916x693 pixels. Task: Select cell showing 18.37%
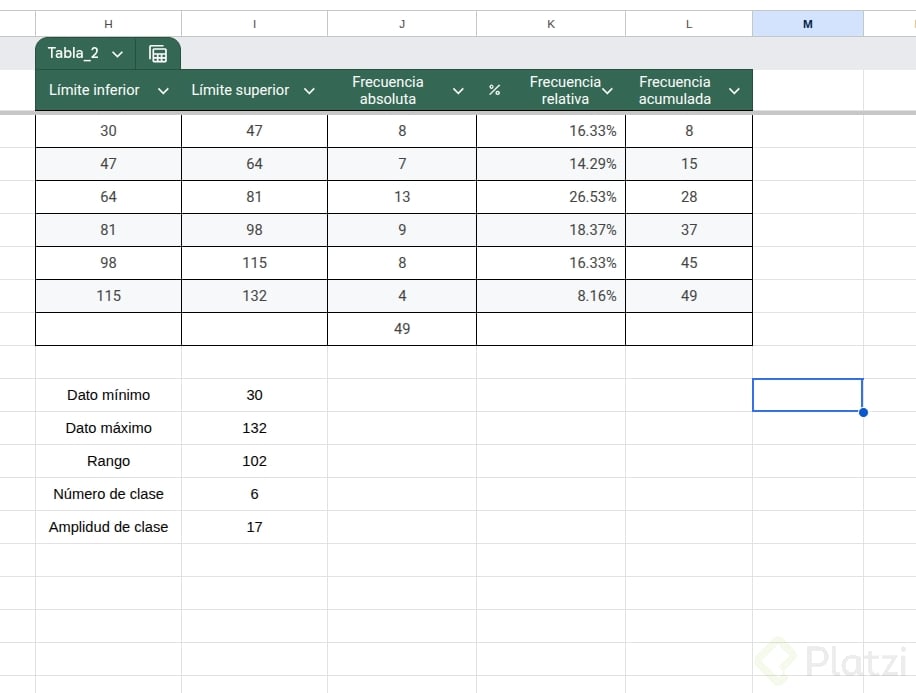click(x=551, y=230)
